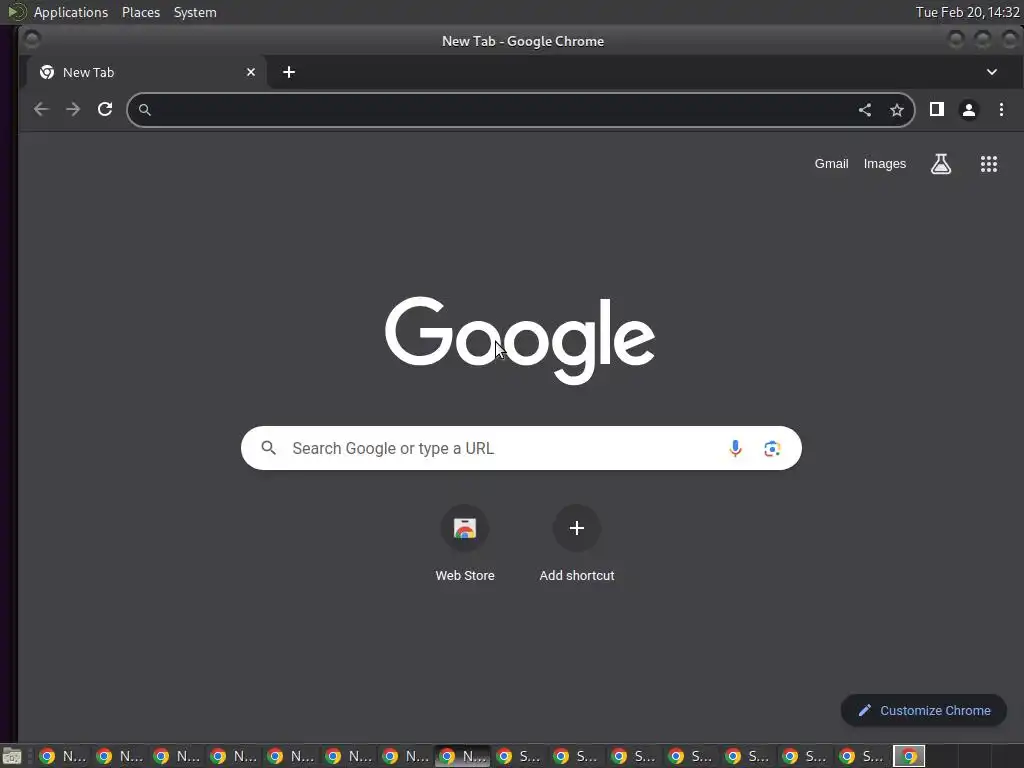Open the Search Labs flask icon

point(941,164)
